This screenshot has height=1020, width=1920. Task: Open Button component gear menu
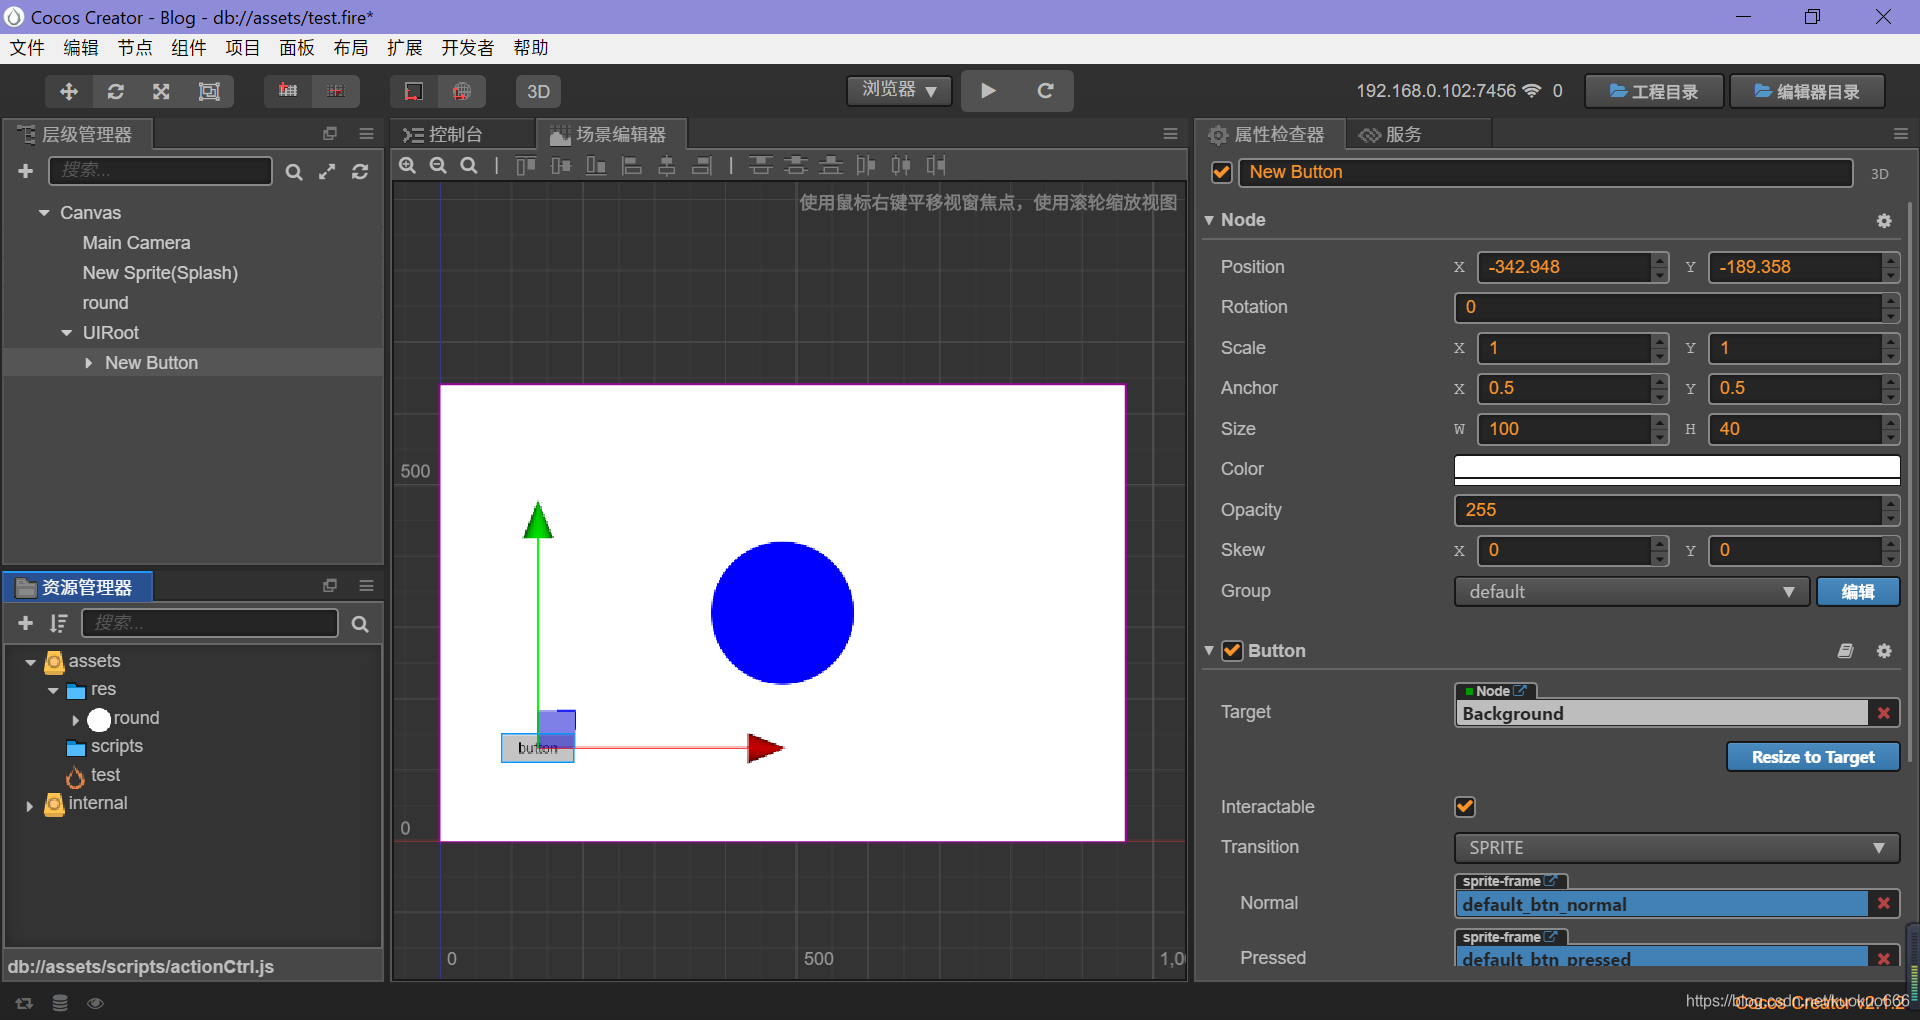pyautogui.click(x=1884, y=651)
